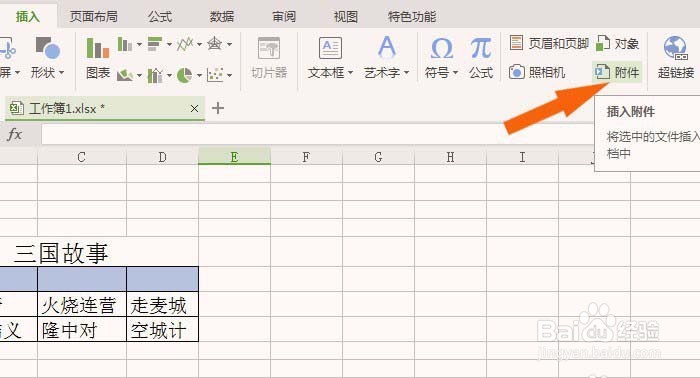Insert an Attachment (附件)

point(617,72)
